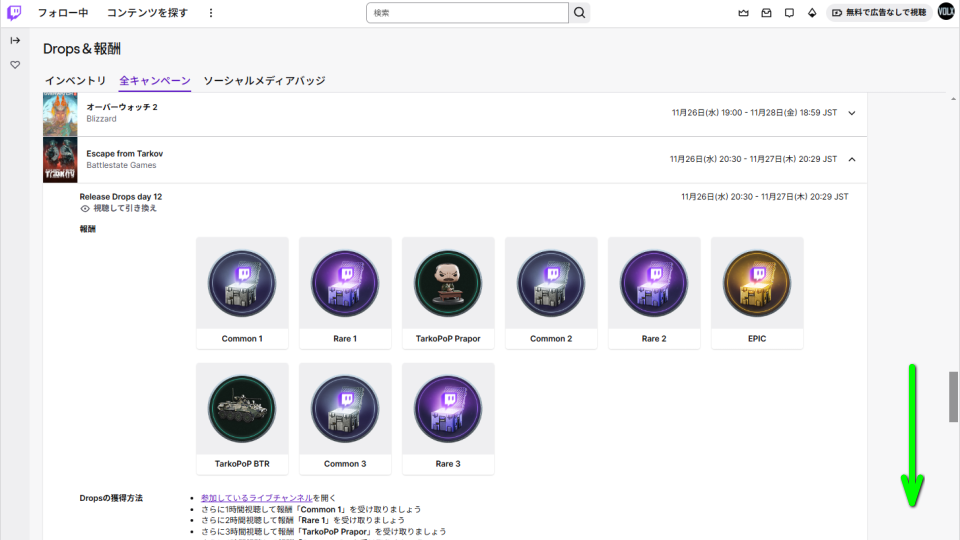Click the step mentioning 報酬「Common 1」

[x=311, y=509]
